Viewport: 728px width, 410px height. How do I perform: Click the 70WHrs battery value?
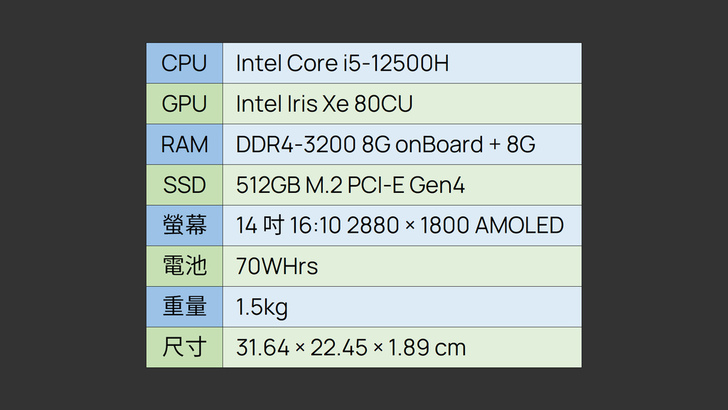click(277, 266)
